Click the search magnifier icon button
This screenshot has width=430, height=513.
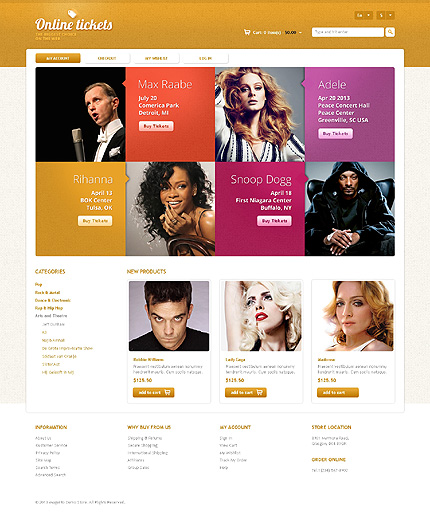point(390,32)
